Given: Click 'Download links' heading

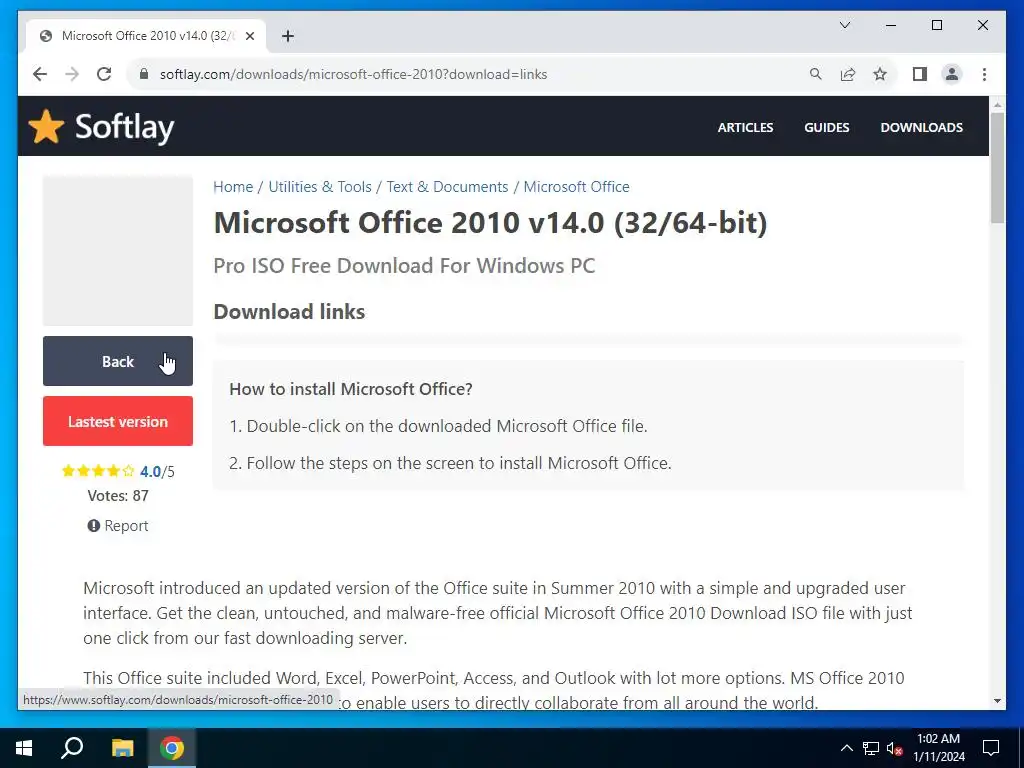Looking at the screenshot, I should (x=289, y=312).
